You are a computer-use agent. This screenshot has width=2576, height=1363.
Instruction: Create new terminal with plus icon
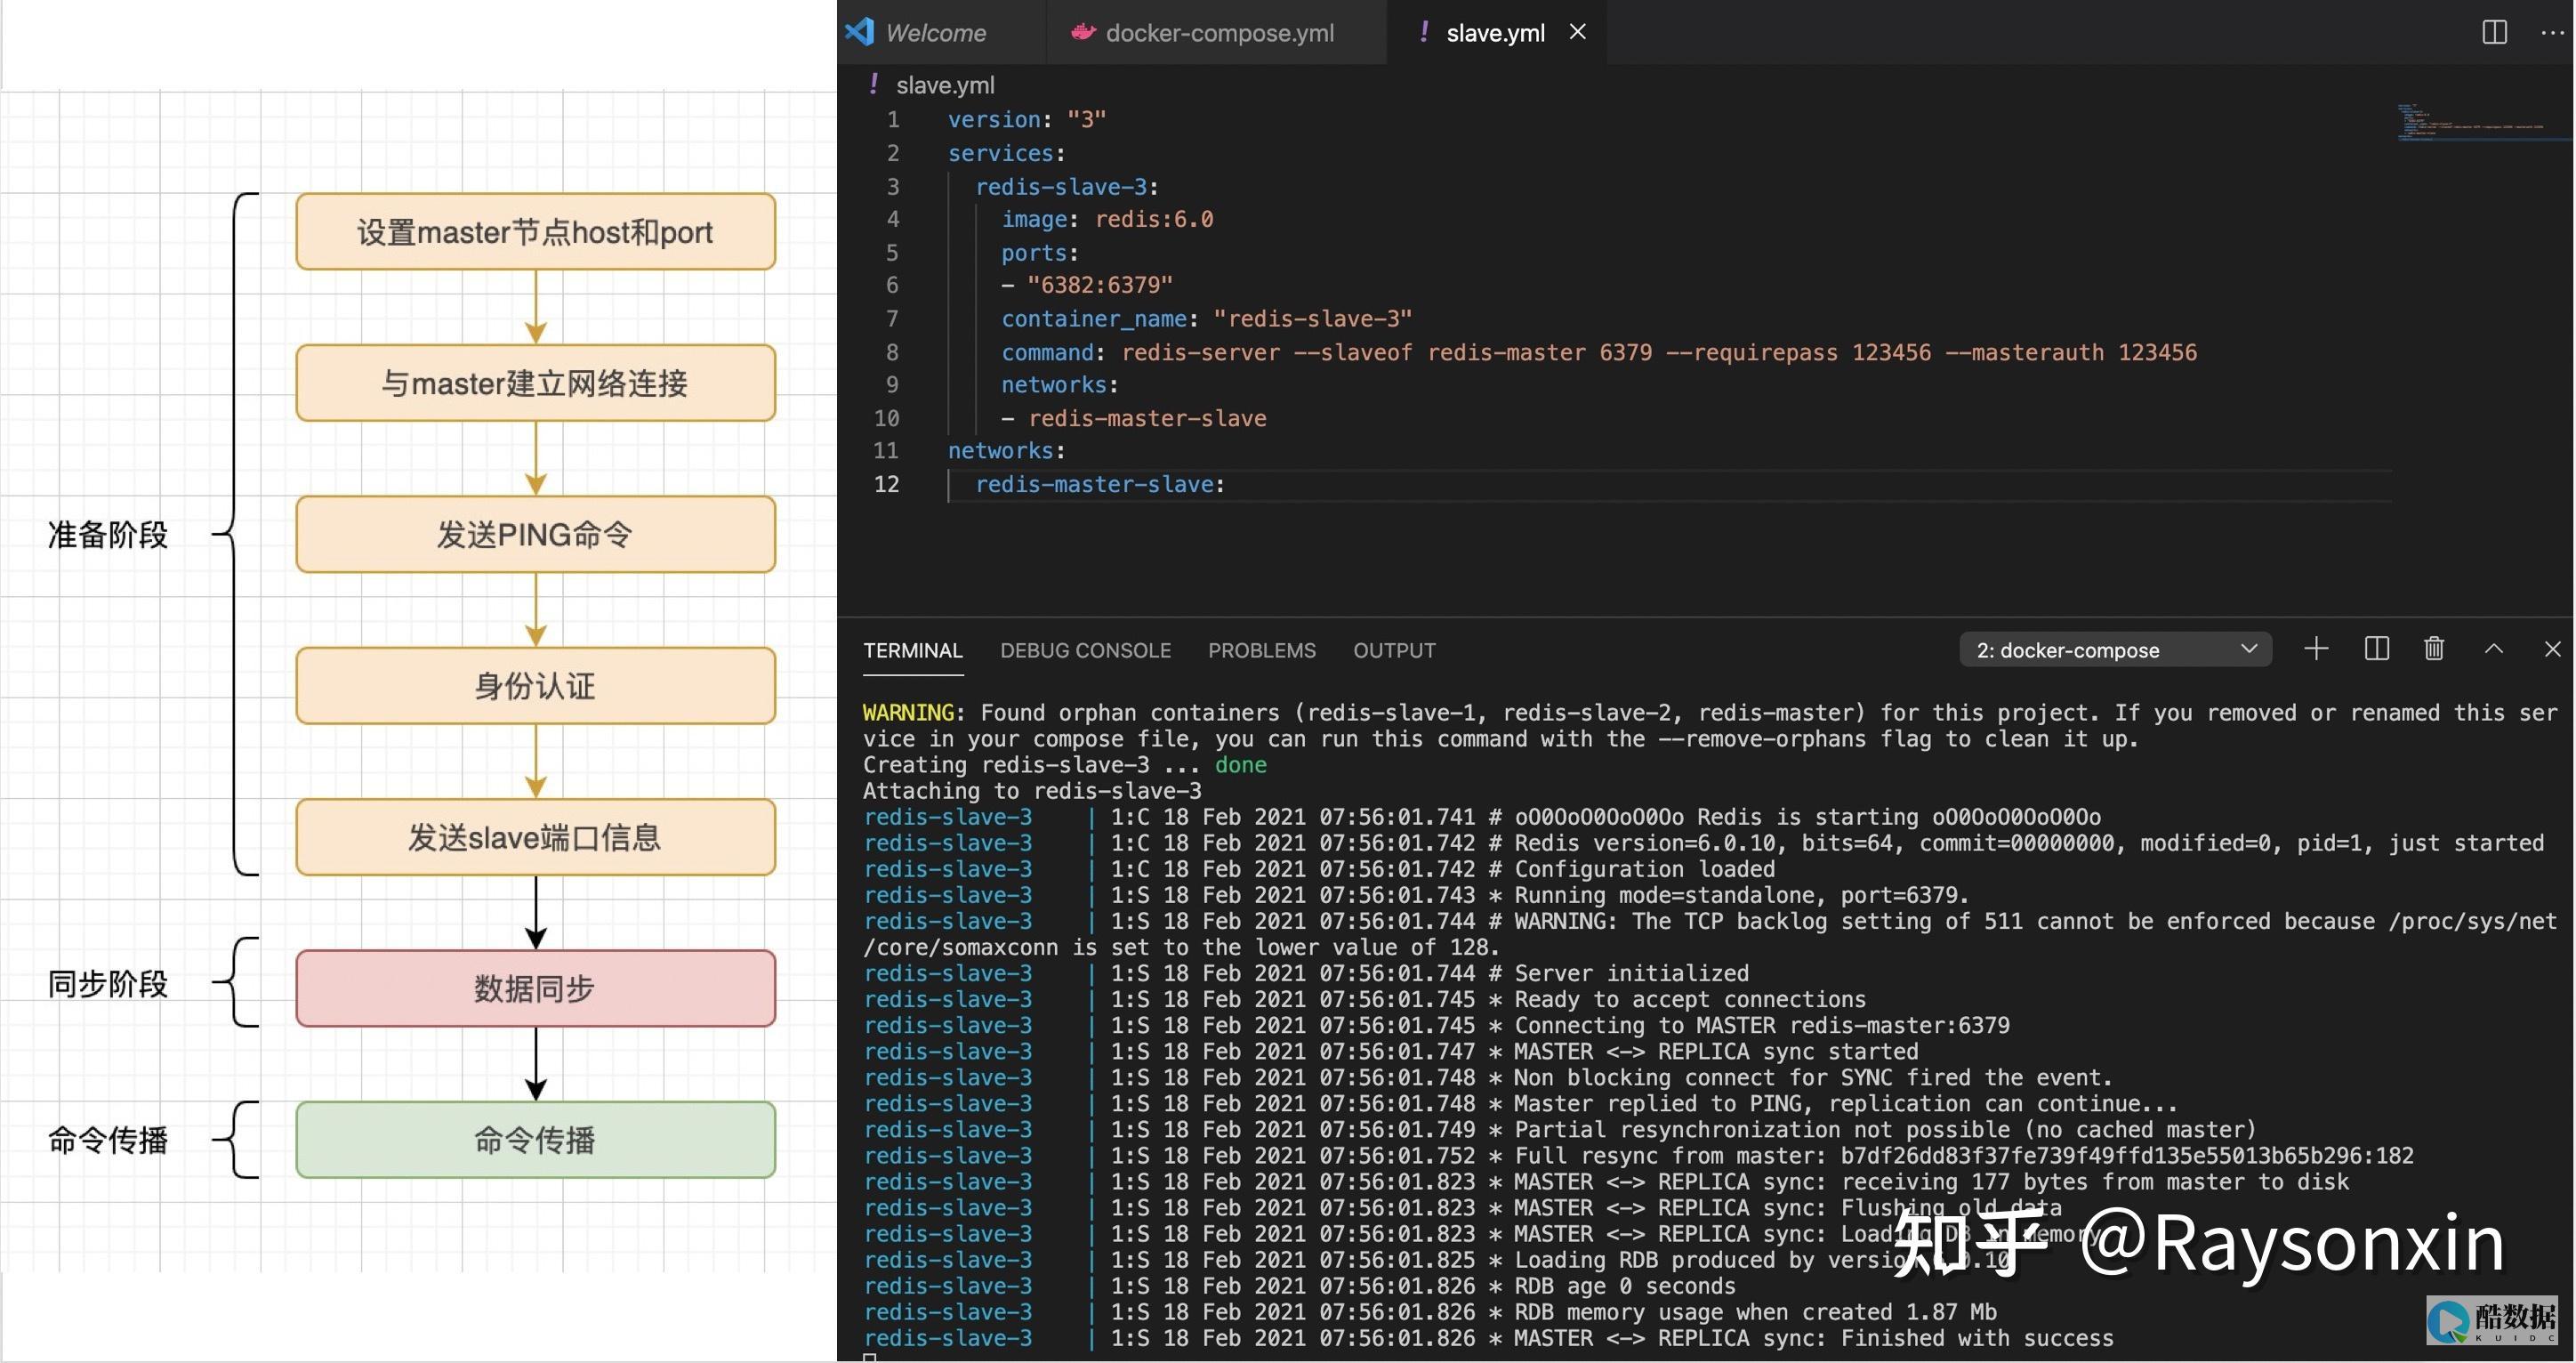(x=2316, y=649)
